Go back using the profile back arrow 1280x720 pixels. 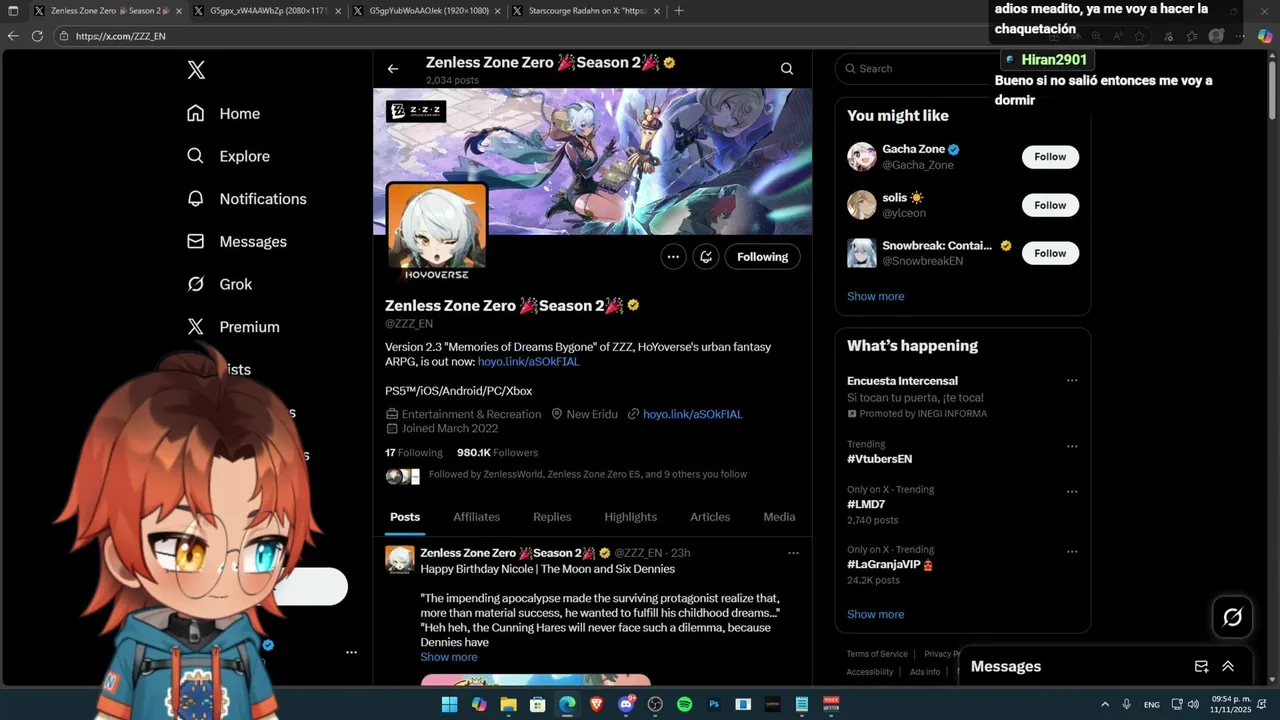tap(393, 69)
